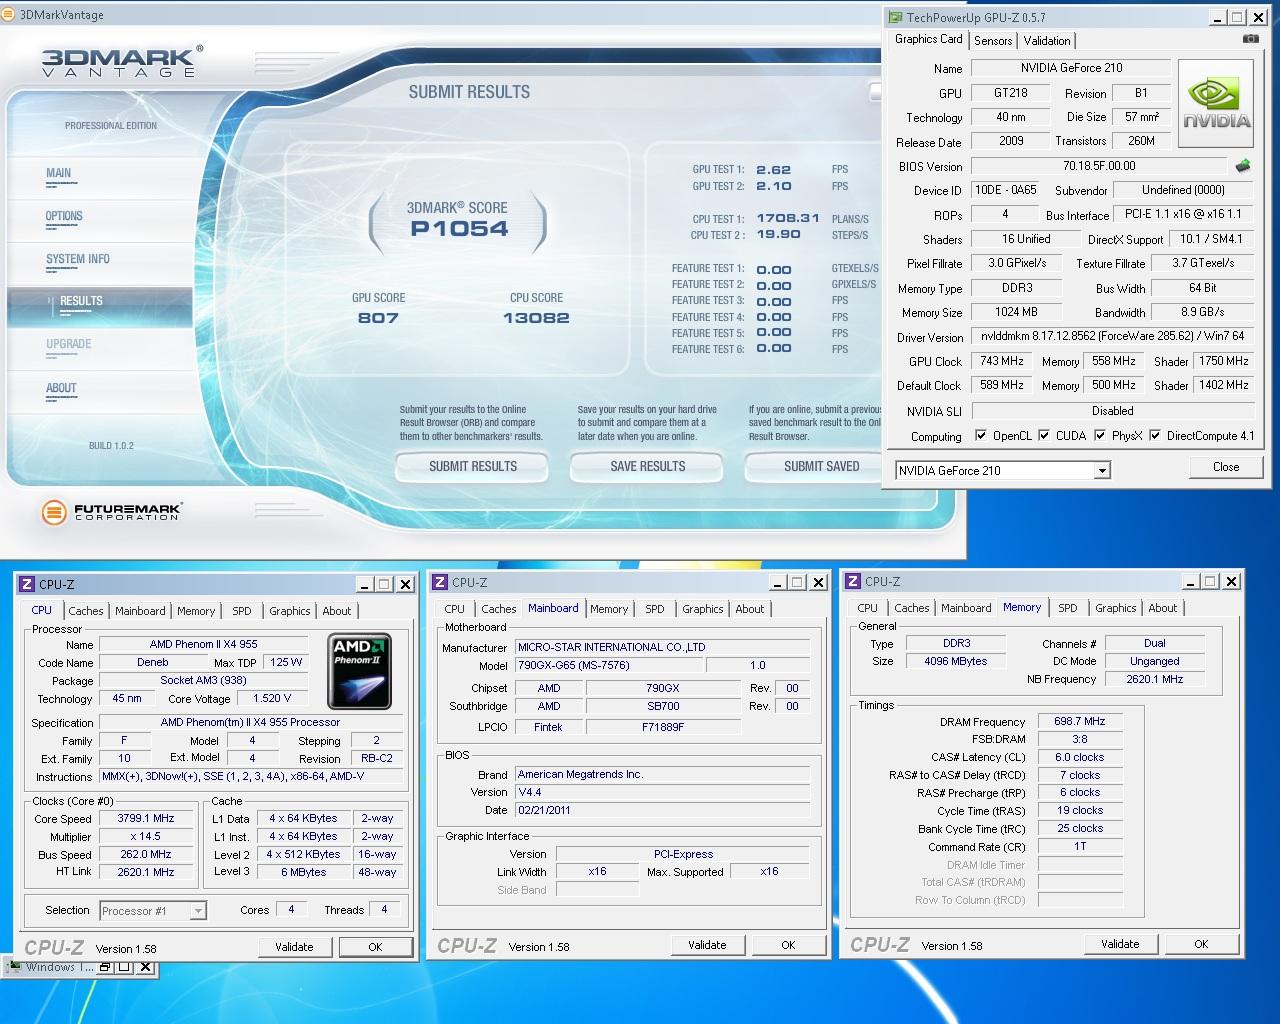Click the BIOS Version 70.18.5F.00.00 field
The width and height of the screenshot is (1280, 1024).
[1099, 166]
